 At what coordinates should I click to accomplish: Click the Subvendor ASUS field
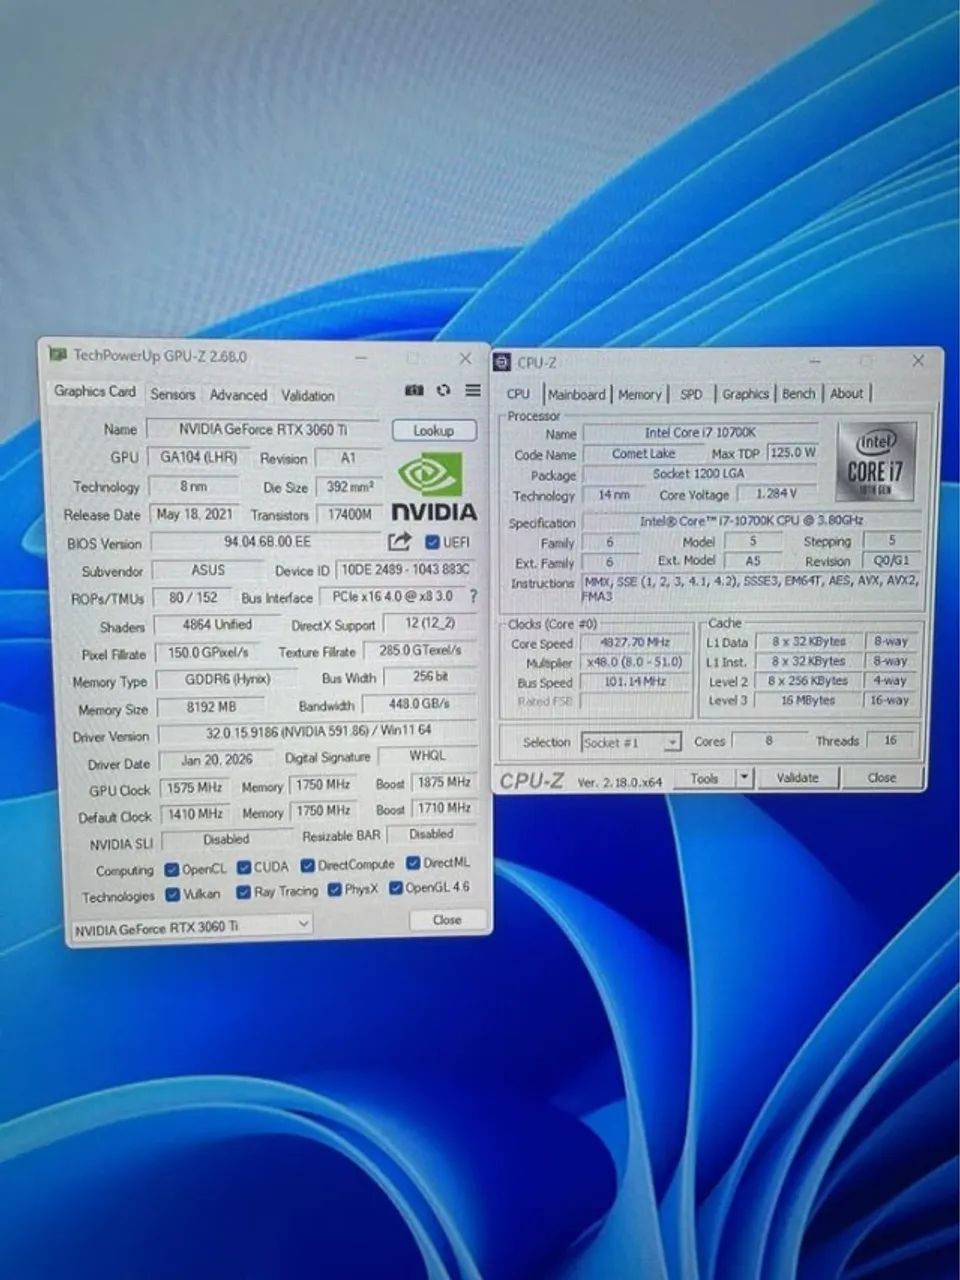208,570
